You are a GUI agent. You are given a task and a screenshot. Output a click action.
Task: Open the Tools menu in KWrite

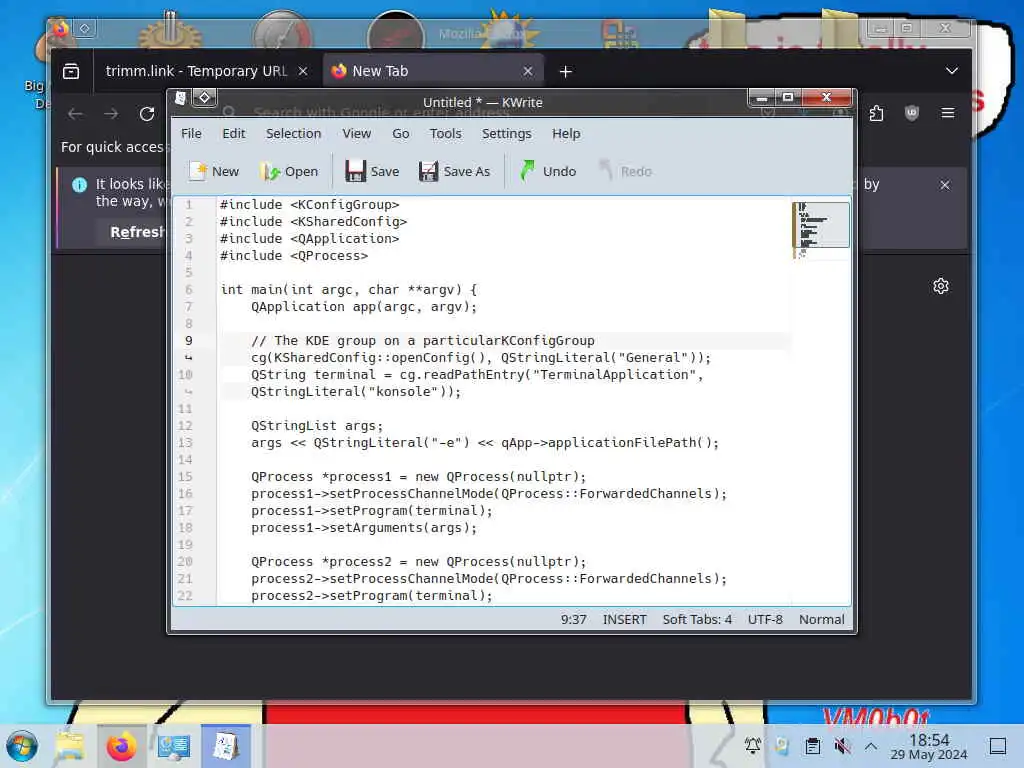[445, 133]
